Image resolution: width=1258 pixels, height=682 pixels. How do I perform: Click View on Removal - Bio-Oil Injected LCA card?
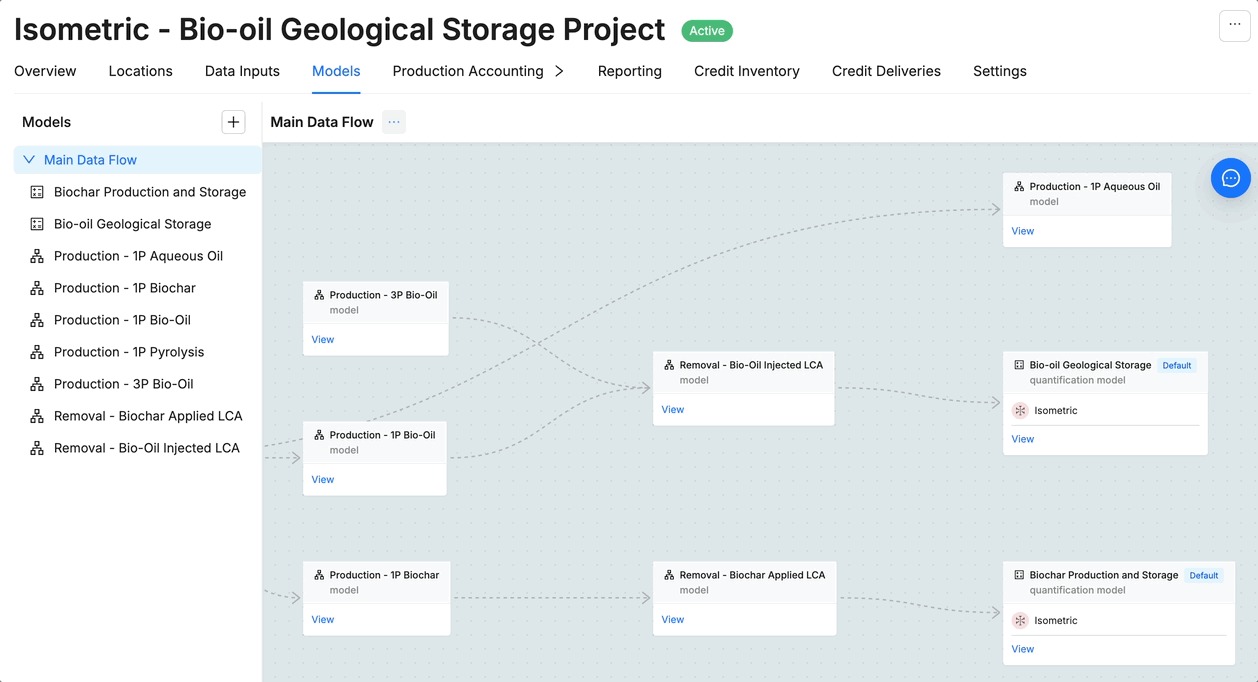click(x=673, y=409)
